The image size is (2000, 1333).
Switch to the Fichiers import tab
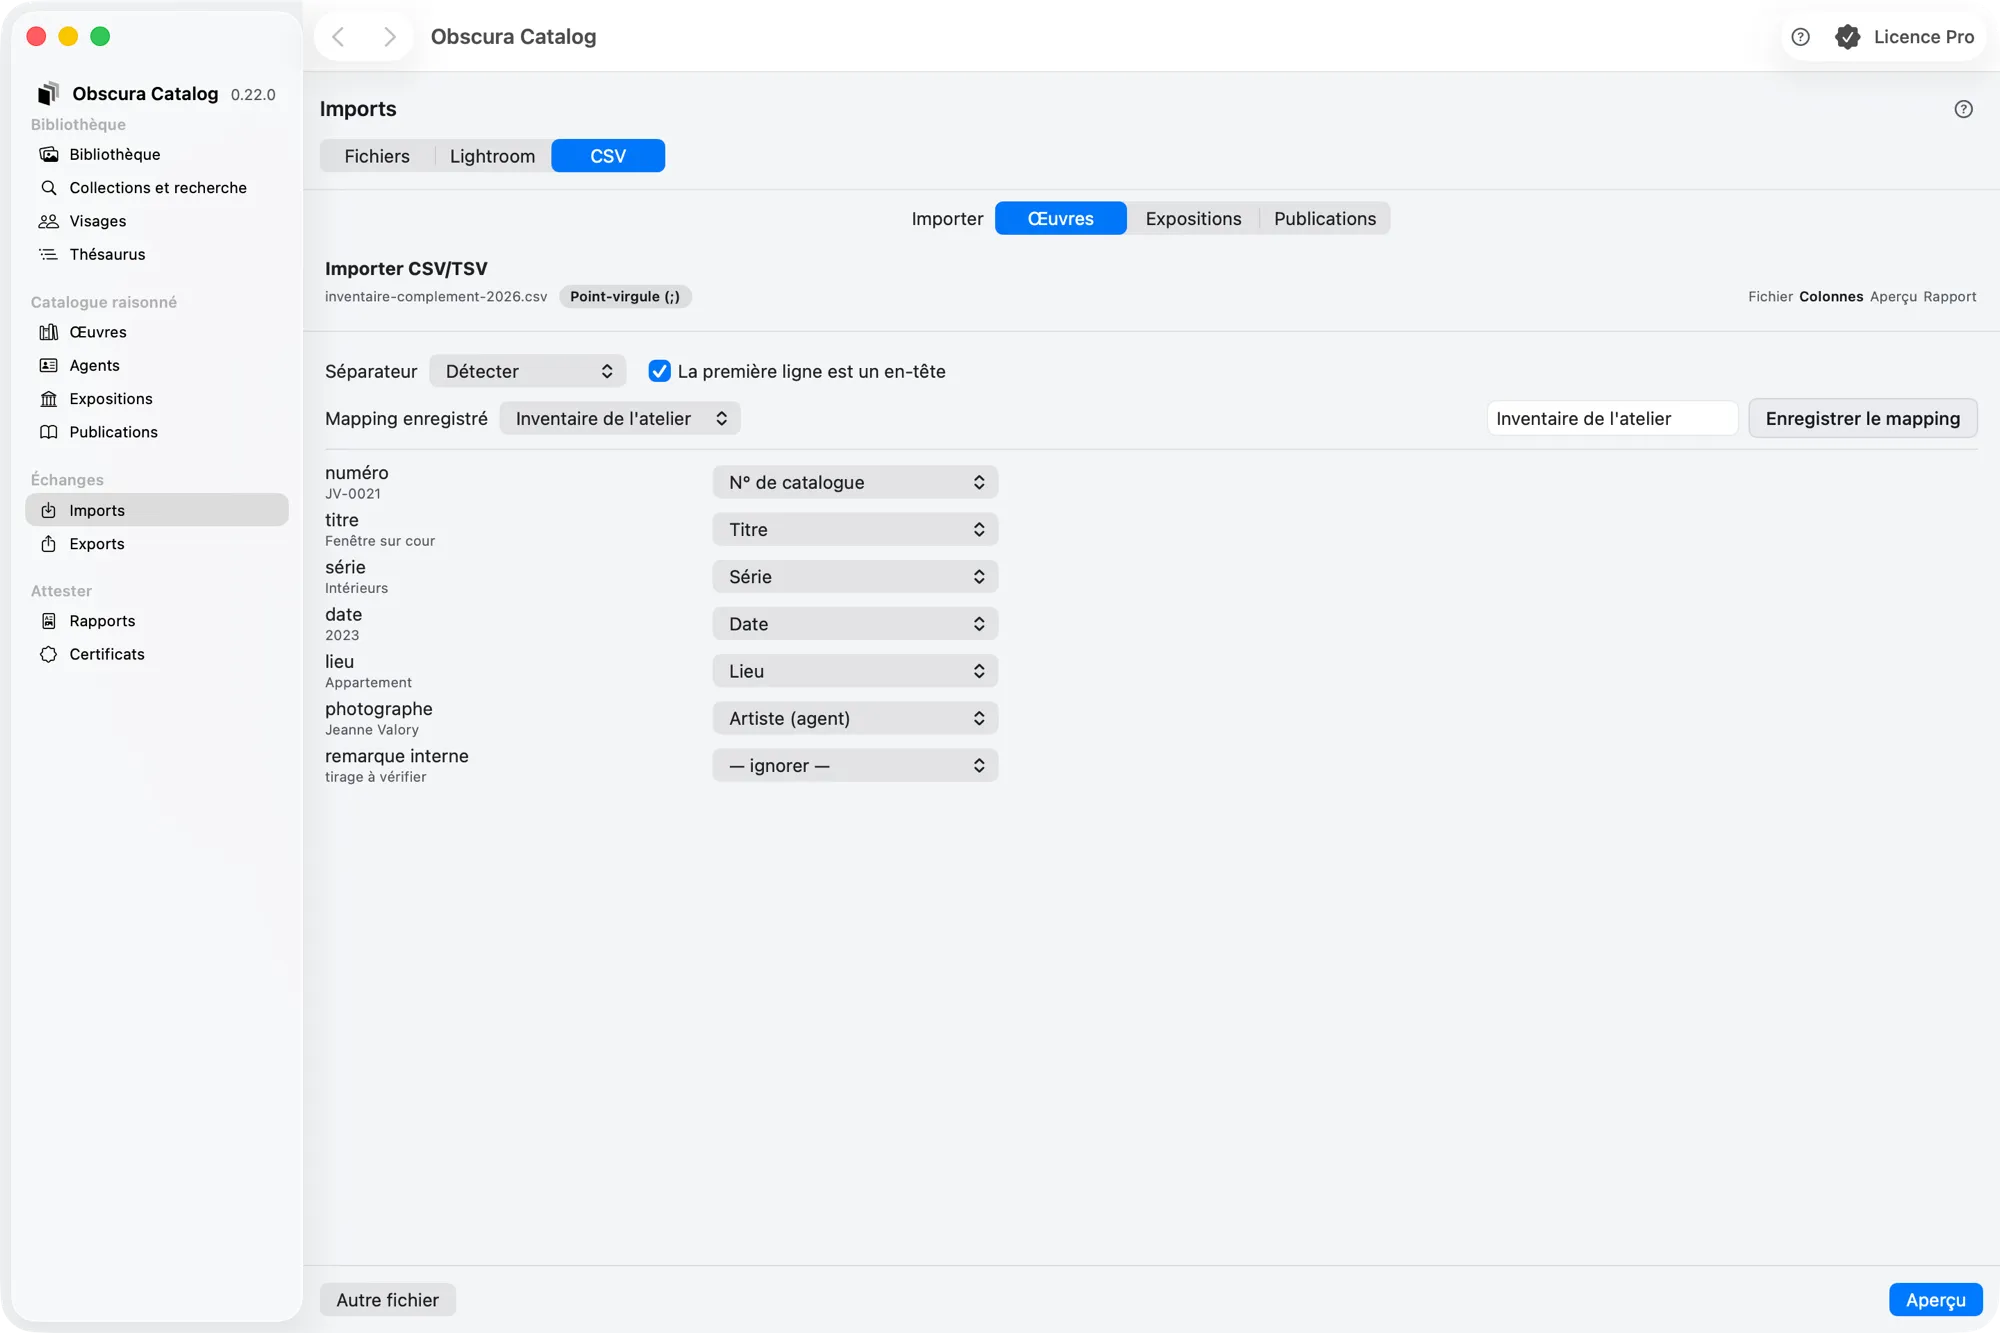(x=377, y=156)
